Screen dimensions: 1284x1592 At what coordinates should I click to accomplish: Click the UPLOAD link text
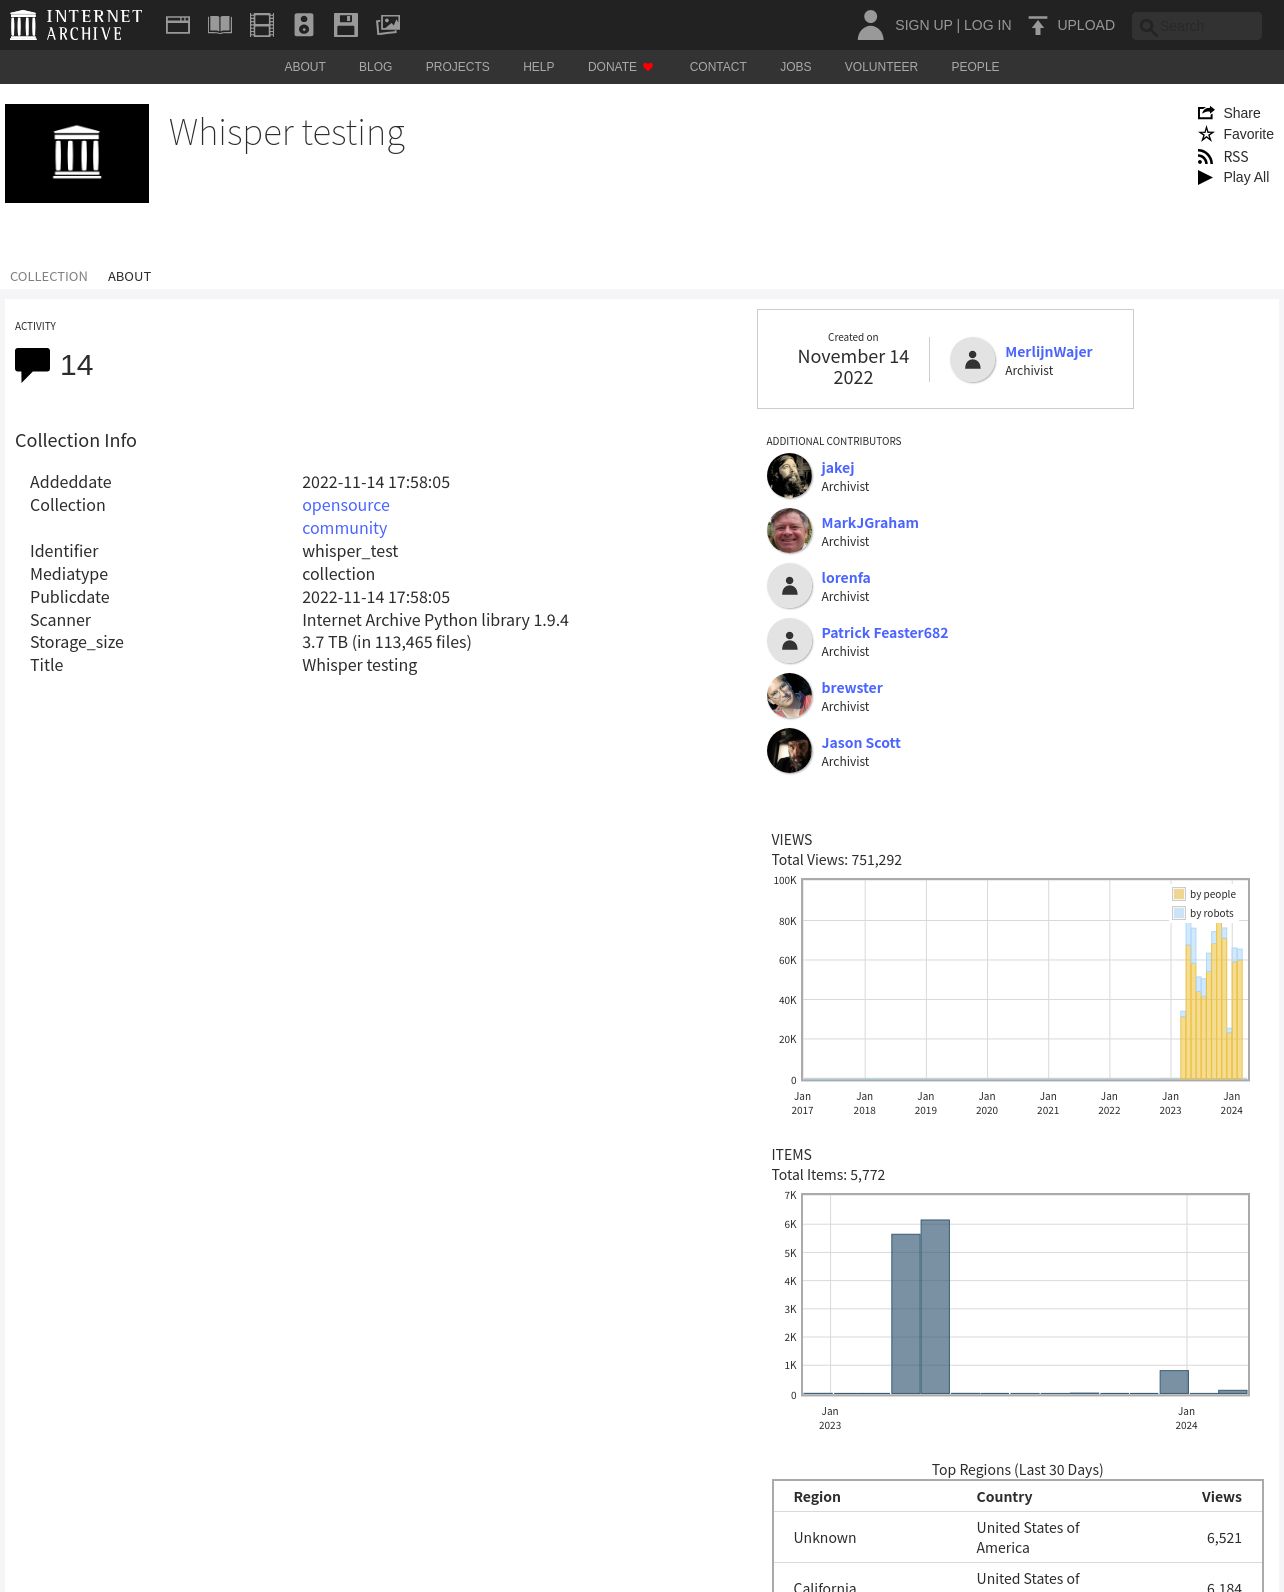[1086, 25]
